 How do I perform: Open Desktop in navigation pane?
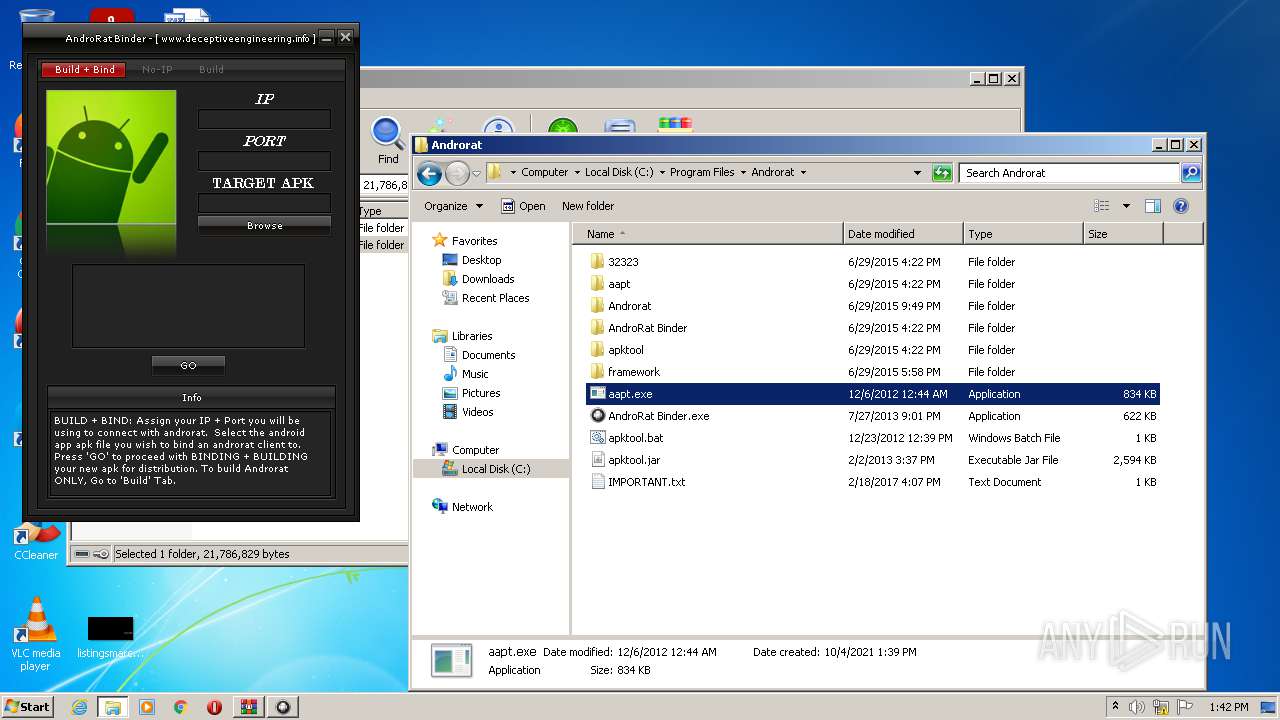tap(481, 260)
